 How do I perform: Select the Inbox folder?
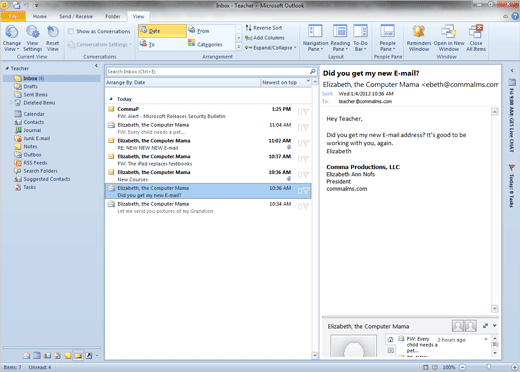[x=52, y=78]
